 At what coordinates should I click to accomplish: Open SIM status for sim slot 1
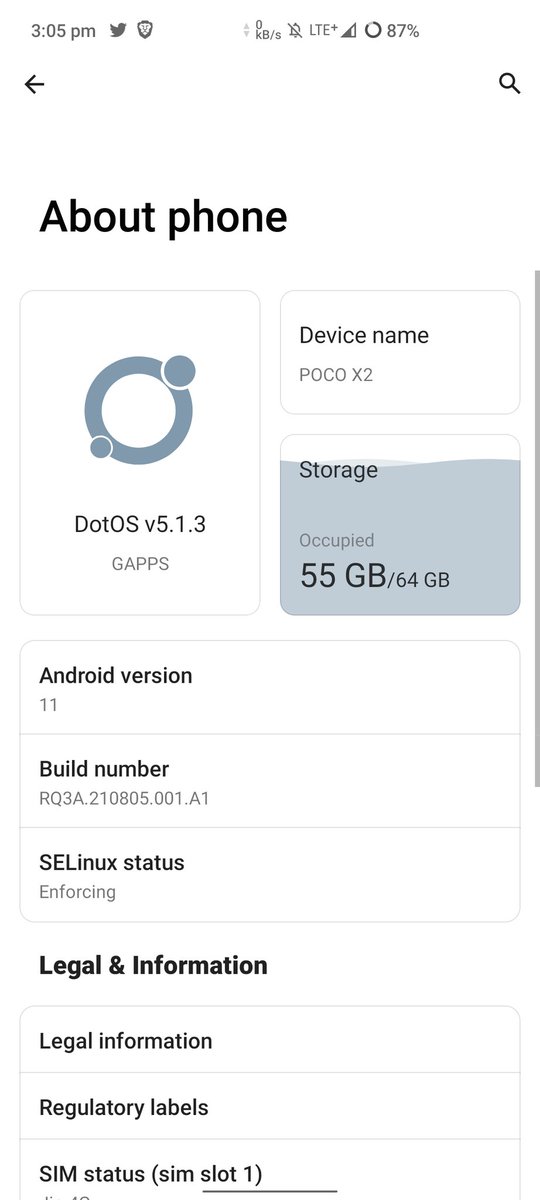point(270,1170)
